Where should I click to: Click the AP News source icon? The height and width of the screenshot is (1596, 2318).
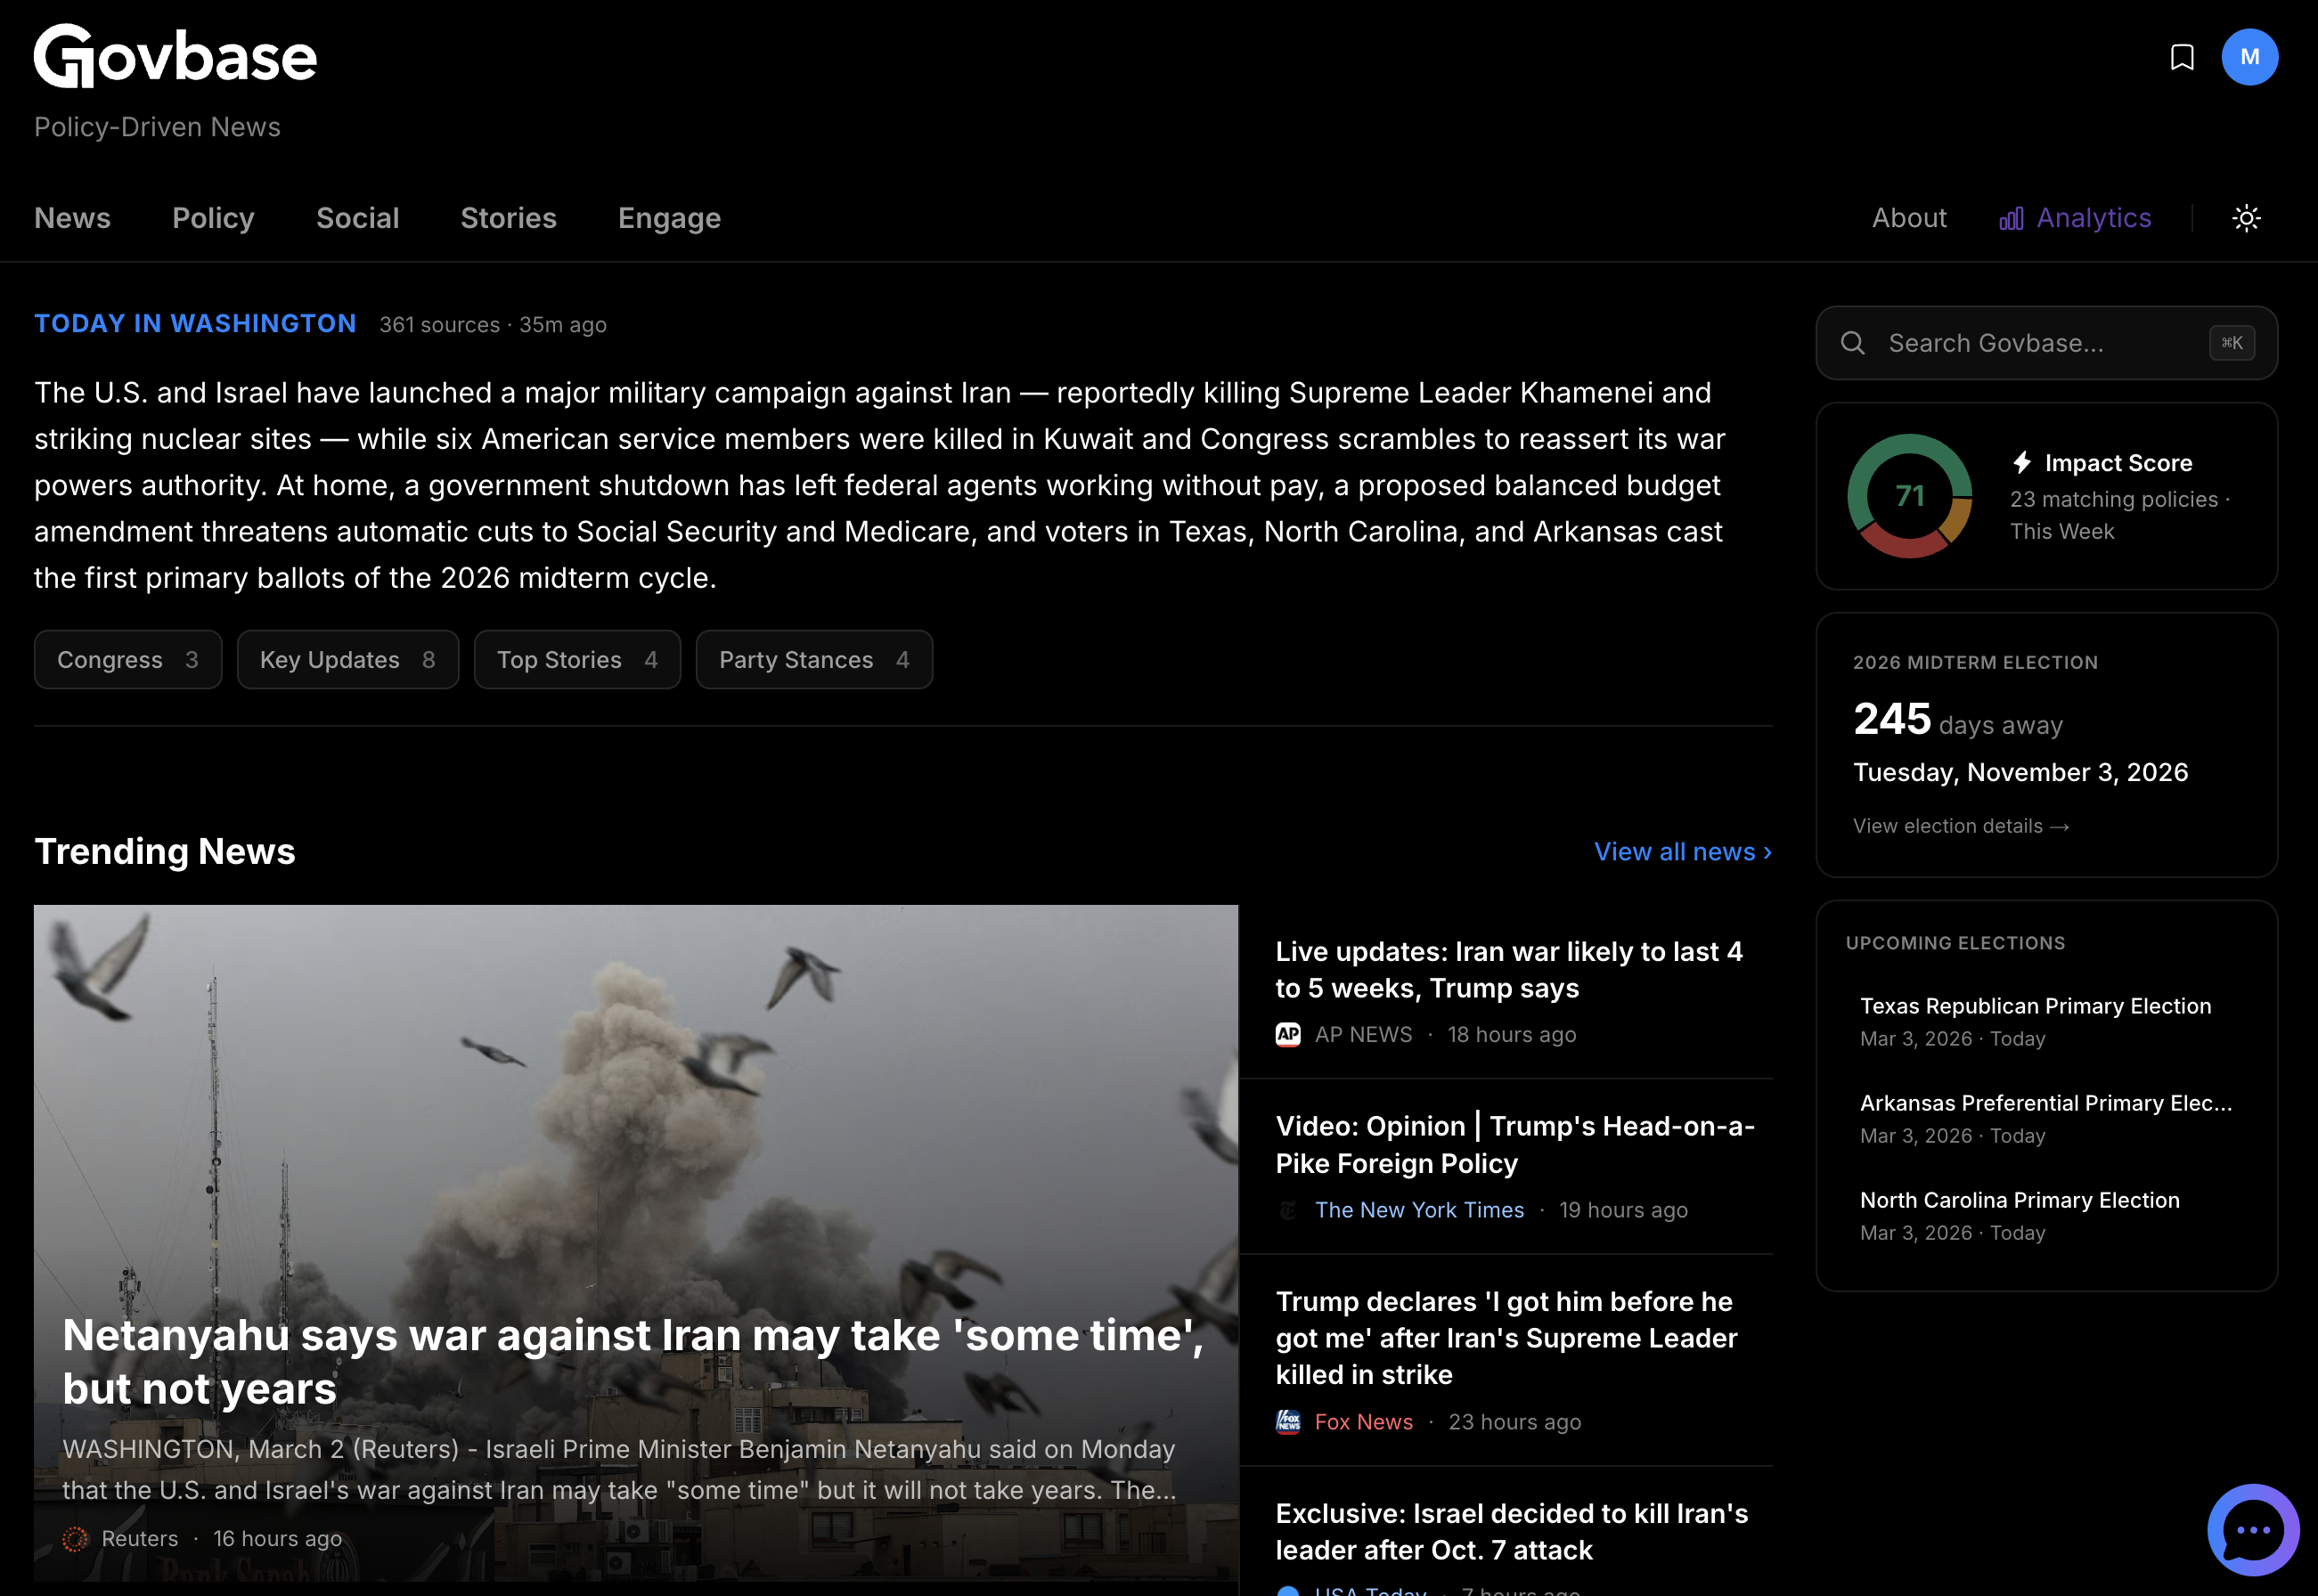click(x=1288, y=1035)
